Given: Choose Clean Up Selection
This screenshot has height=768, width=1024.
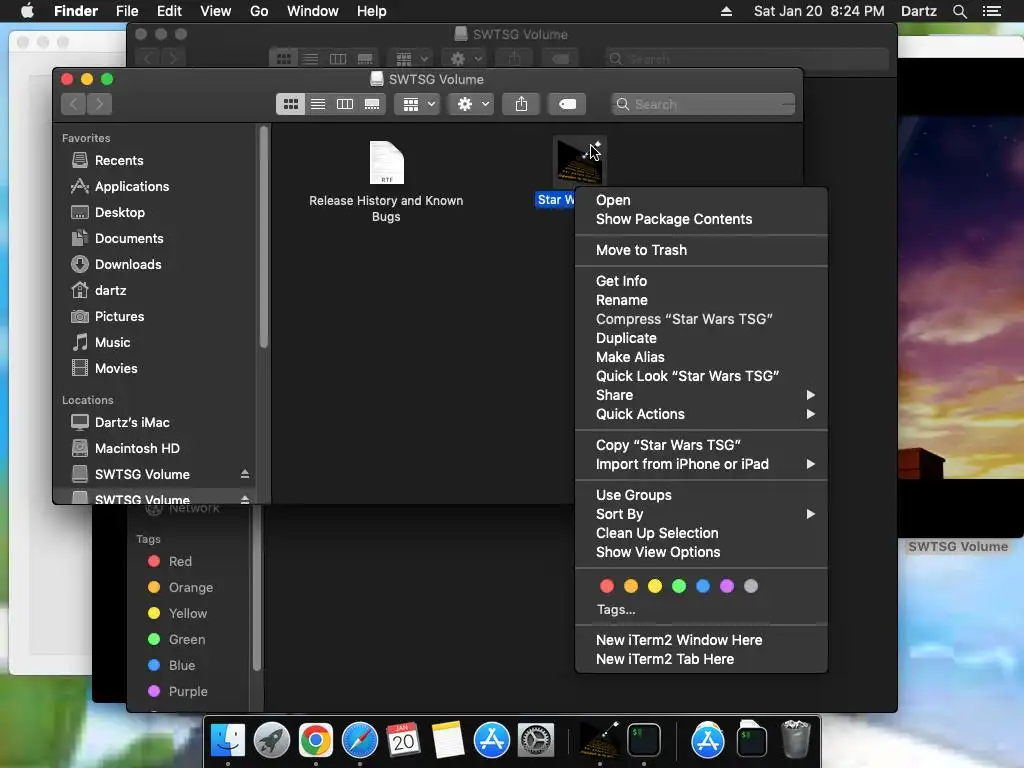Looking at the screenshot, I should (x=701, y=533).
